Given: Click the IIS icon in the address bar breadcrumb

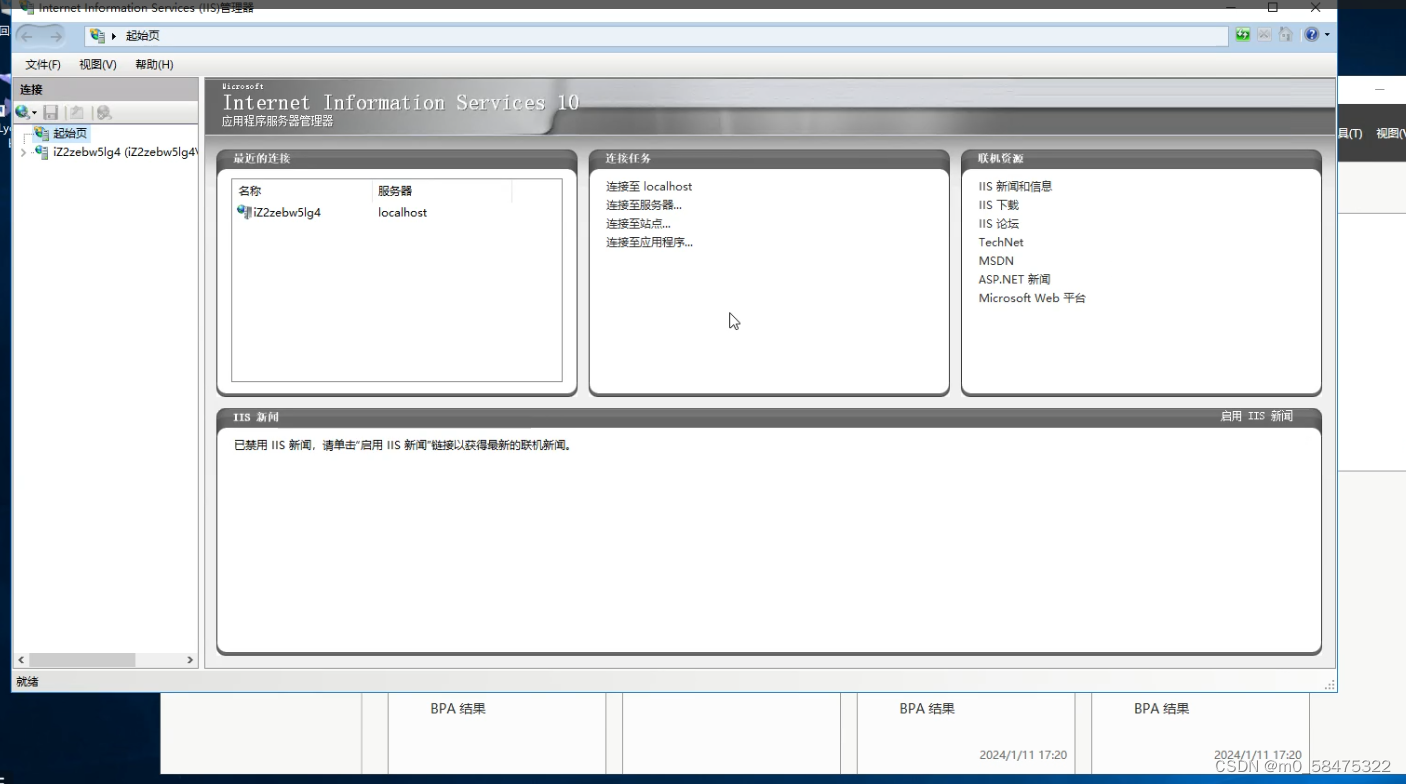Looking at the screenshot, I should tap(96, 35).
